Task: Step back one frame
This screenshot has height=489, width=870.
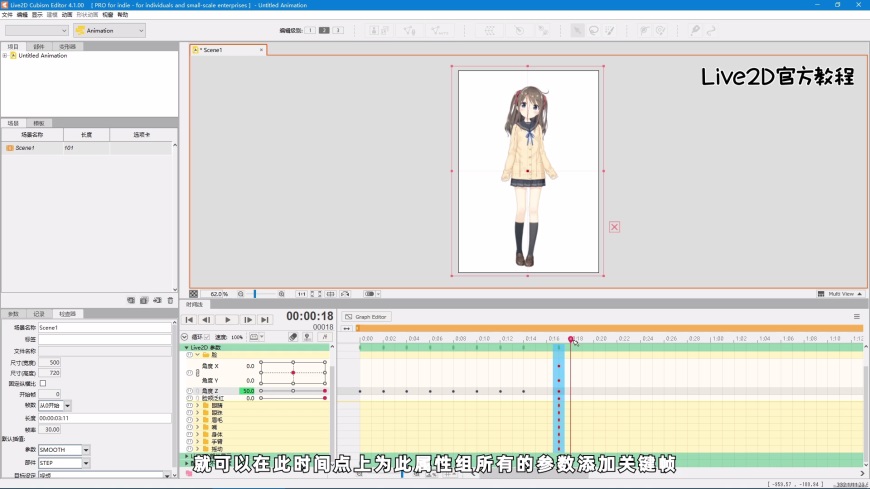Action: click(x=206, y=320)
